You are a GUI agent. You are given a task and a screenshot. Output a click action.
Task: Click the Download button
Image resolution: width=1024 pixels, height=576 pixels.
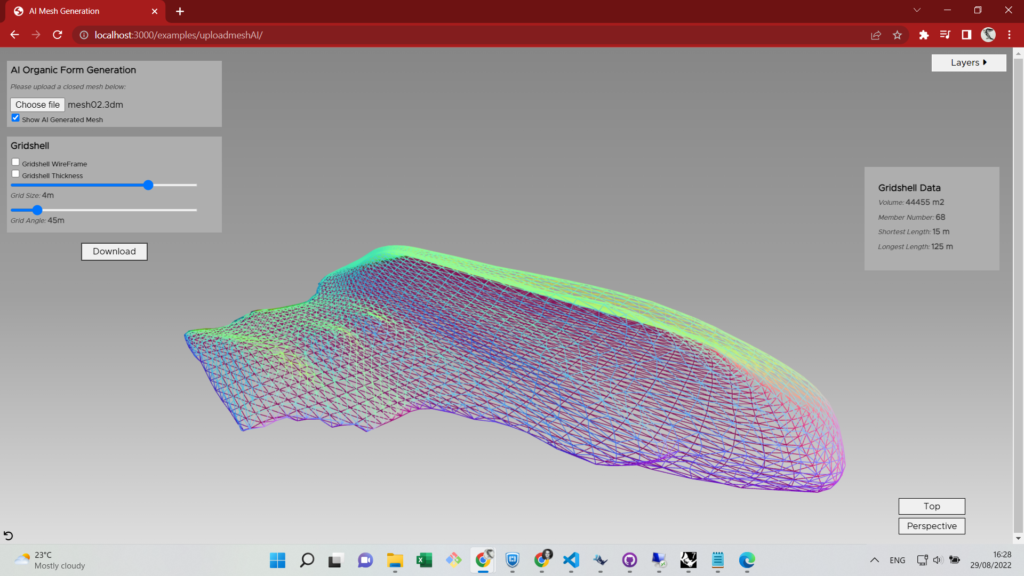(114, 252)
